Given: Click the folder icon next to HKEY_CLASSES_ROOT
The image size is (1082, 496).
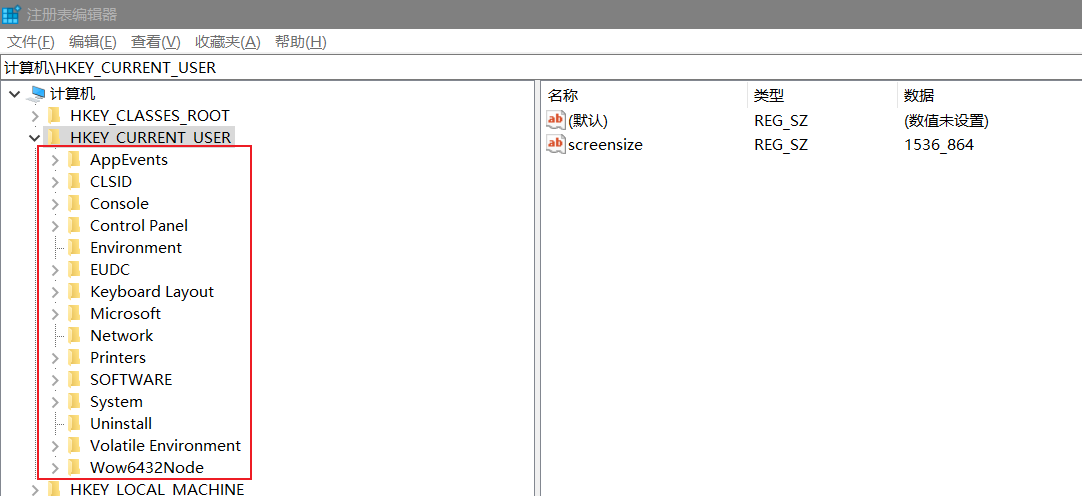Looking at the screenshot, I should coord(55,116).
